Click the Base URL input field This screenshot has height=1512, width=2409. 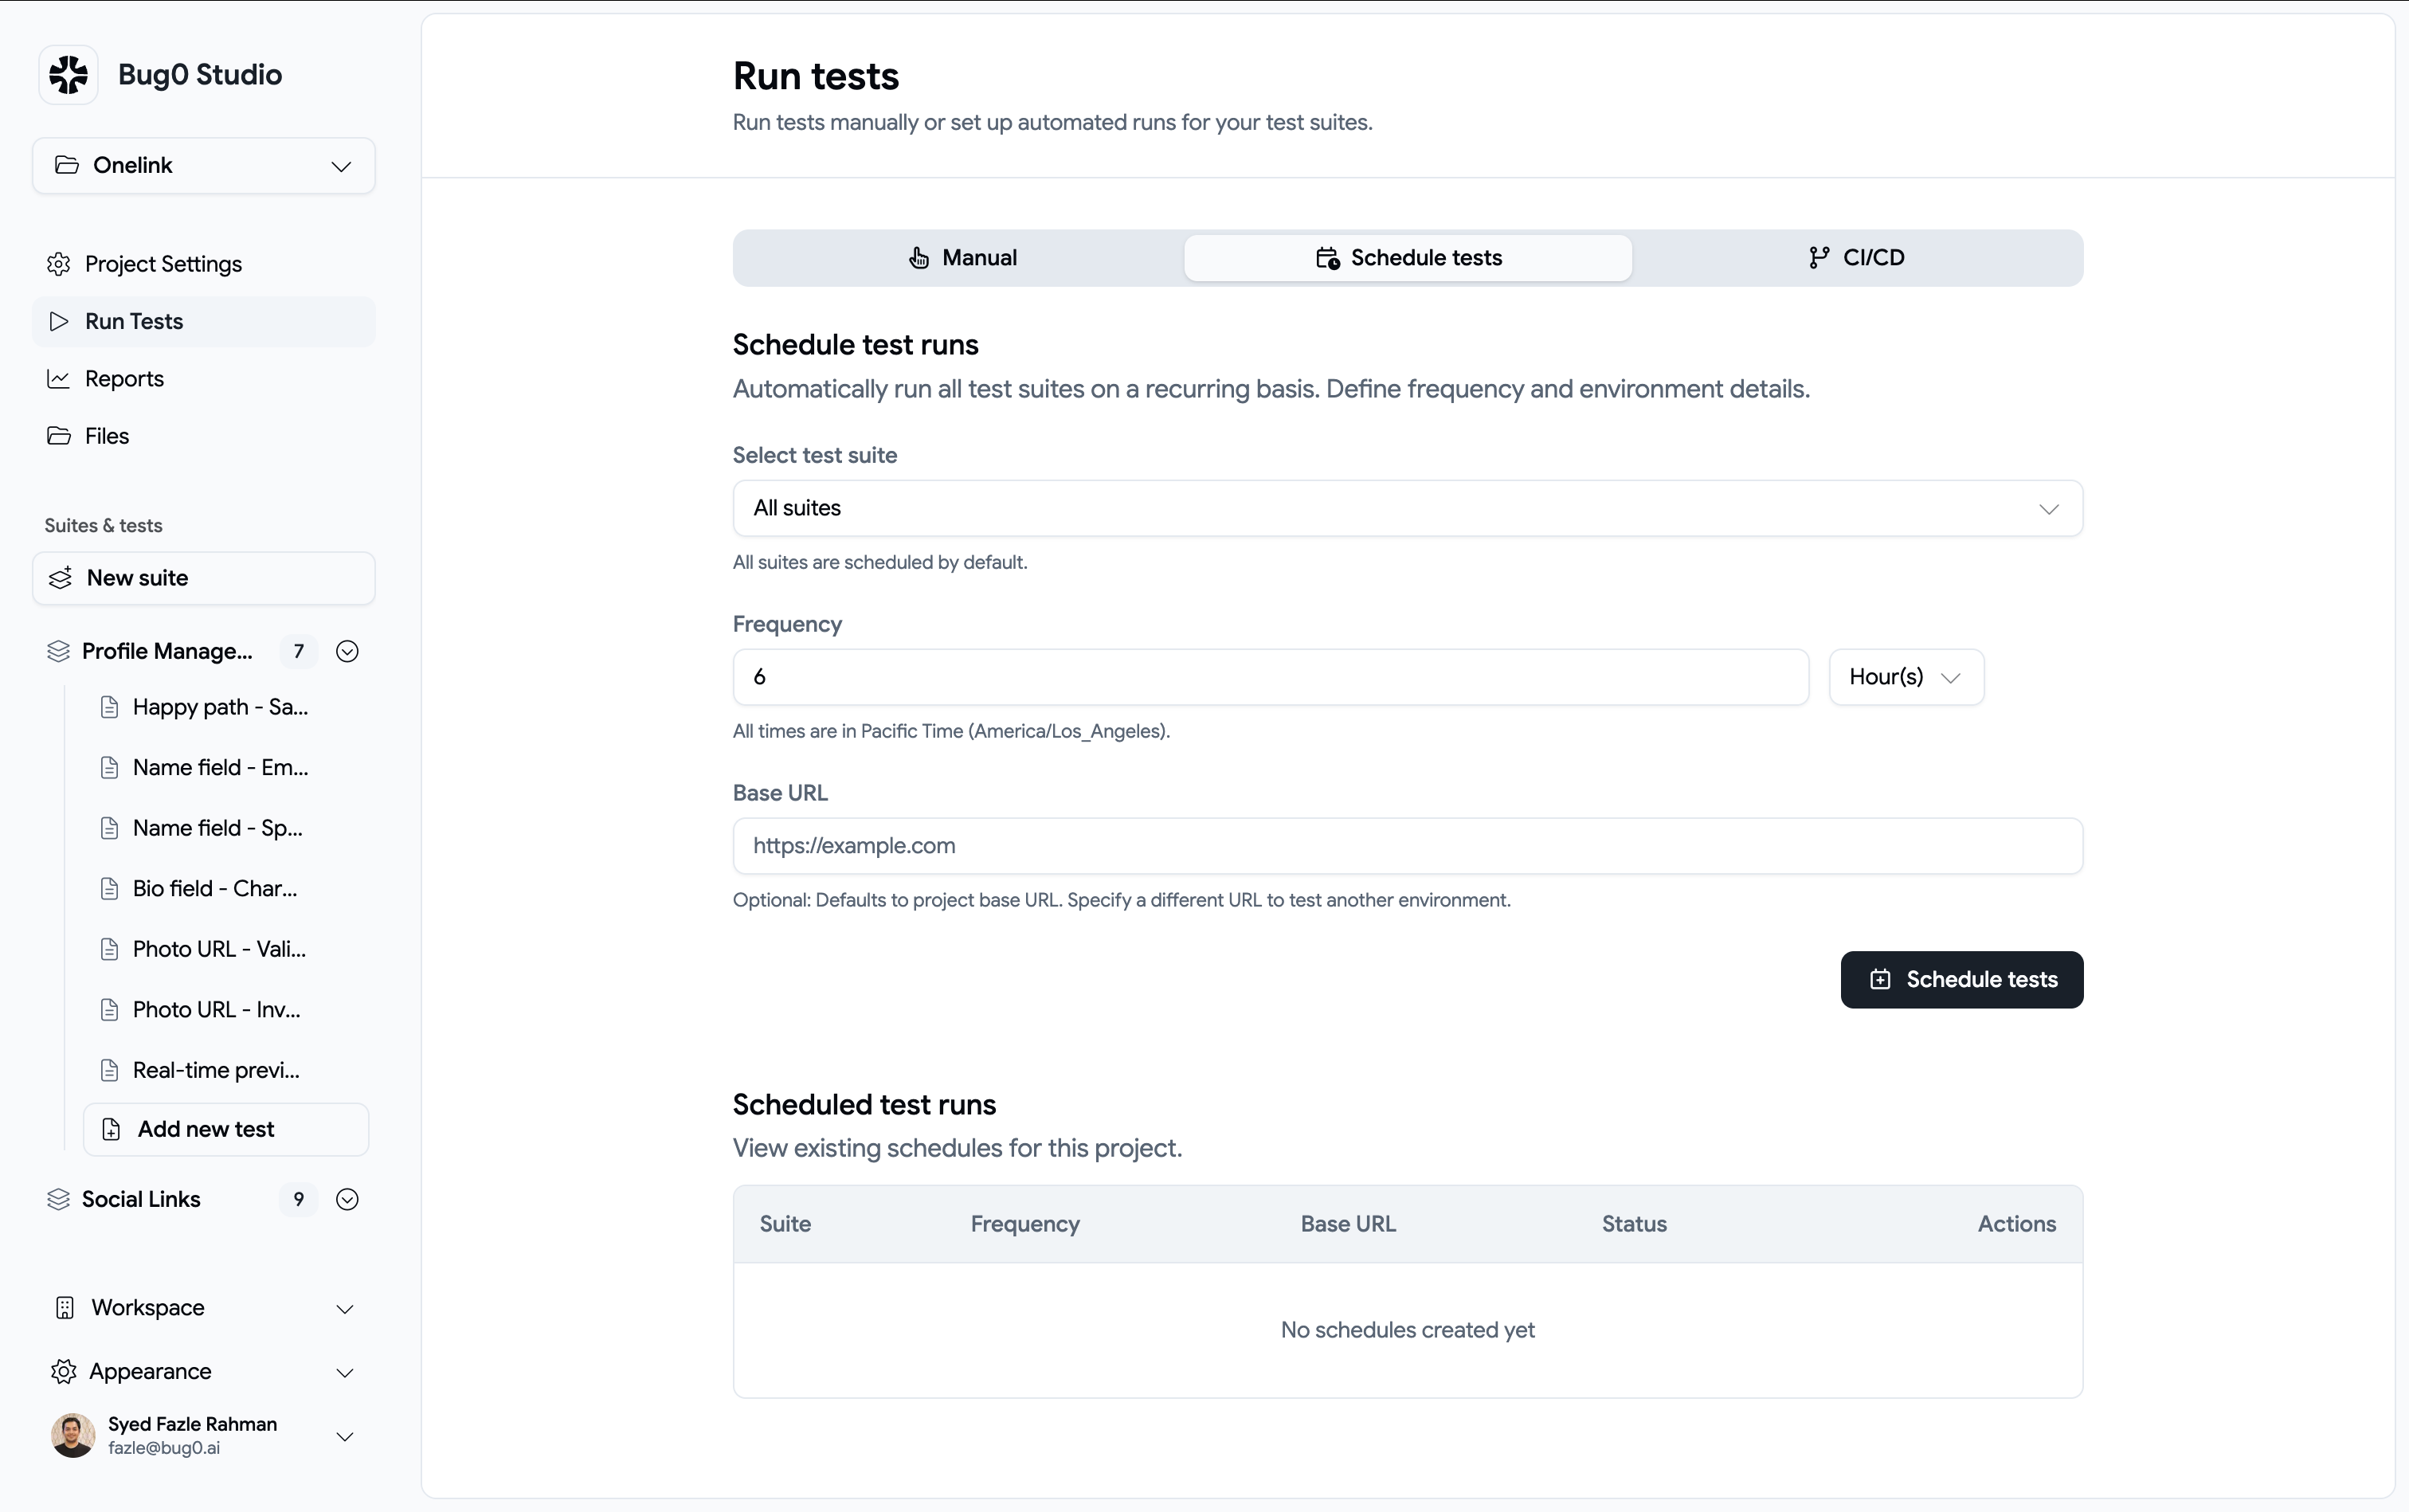(x=1406, y=845)
